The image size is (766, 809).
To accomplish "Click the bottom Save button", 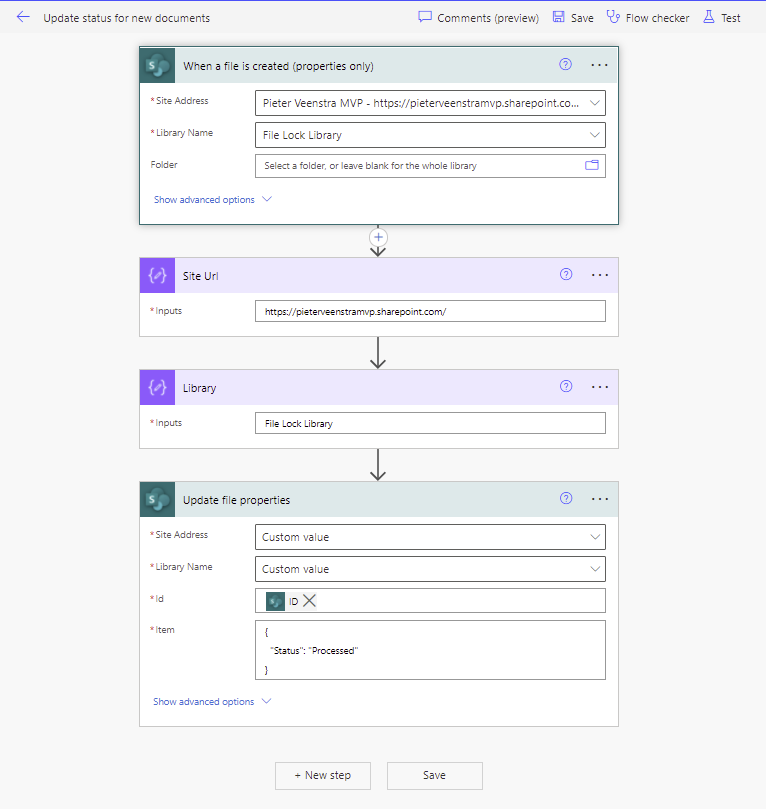I will click(x=435, y=775).
